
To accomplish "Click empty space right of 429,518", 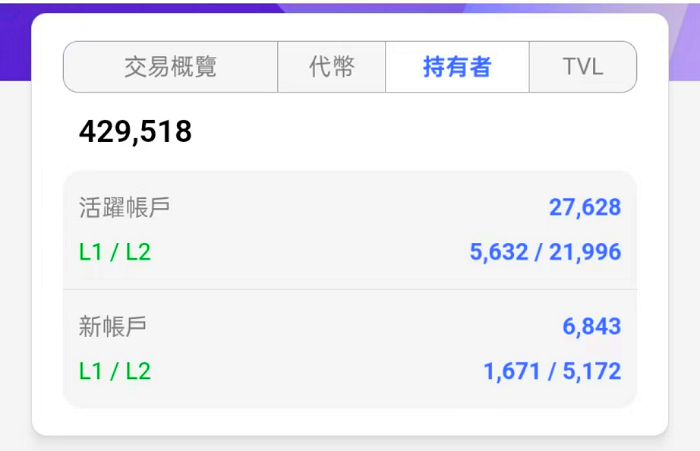I will point(420,131).
